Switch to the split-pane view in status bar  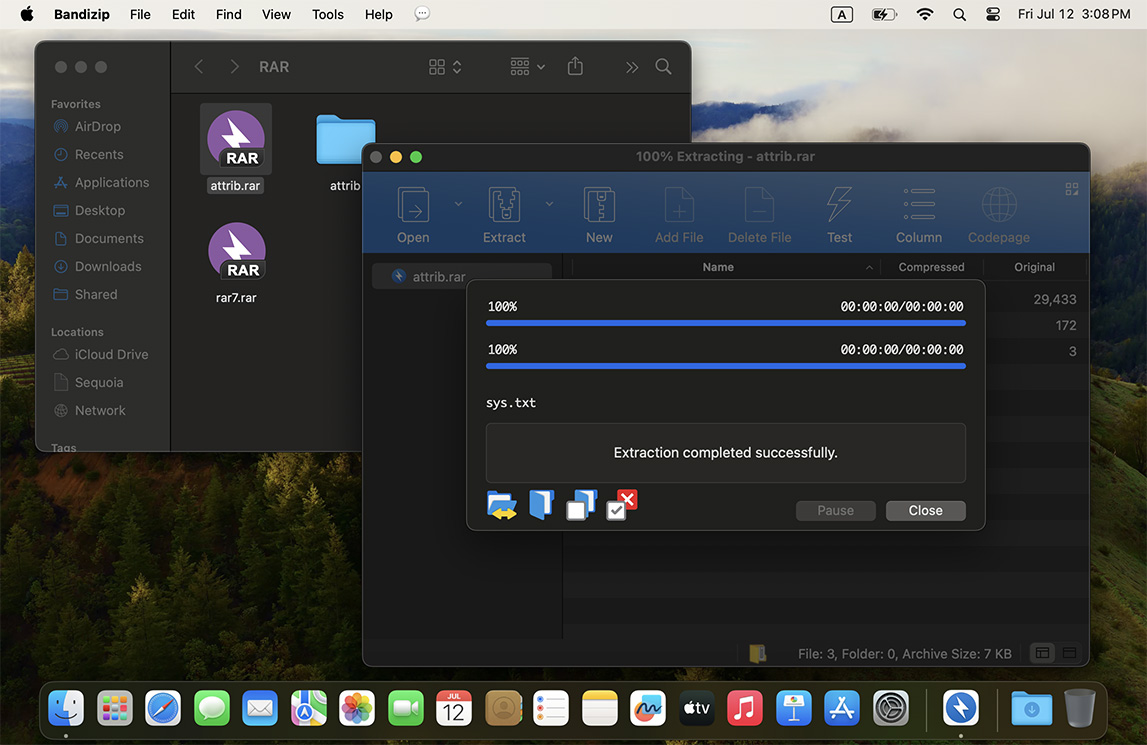click(x=1042, y=653)
